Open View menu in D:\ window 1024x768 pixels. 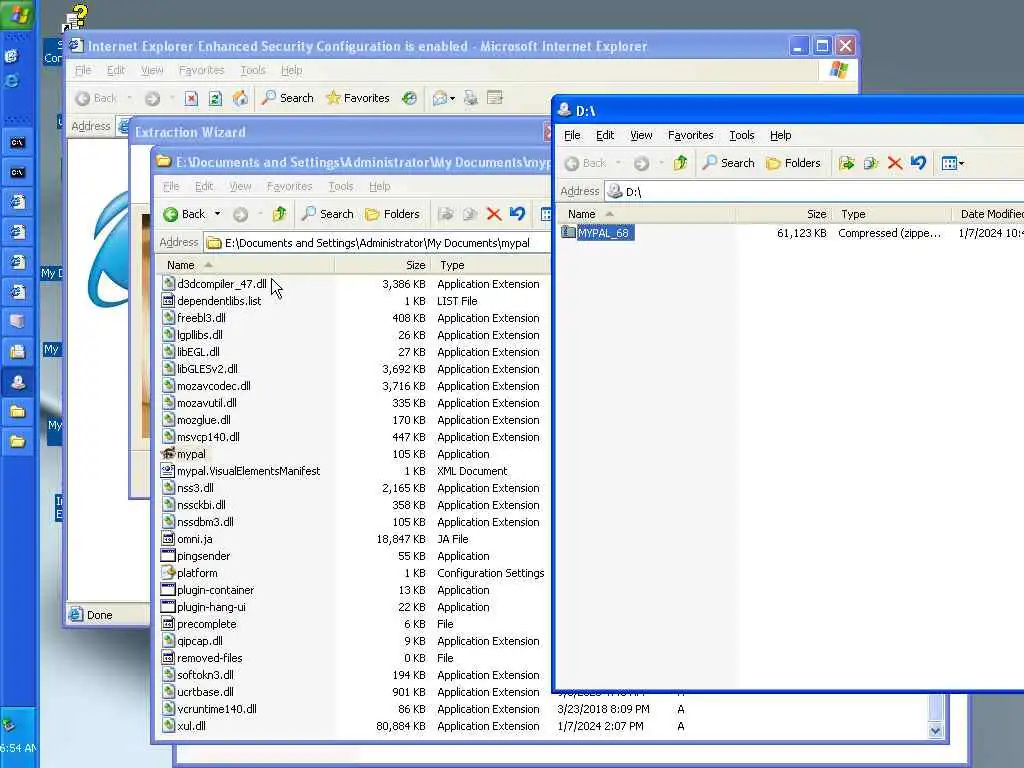[x=641, y=135]
